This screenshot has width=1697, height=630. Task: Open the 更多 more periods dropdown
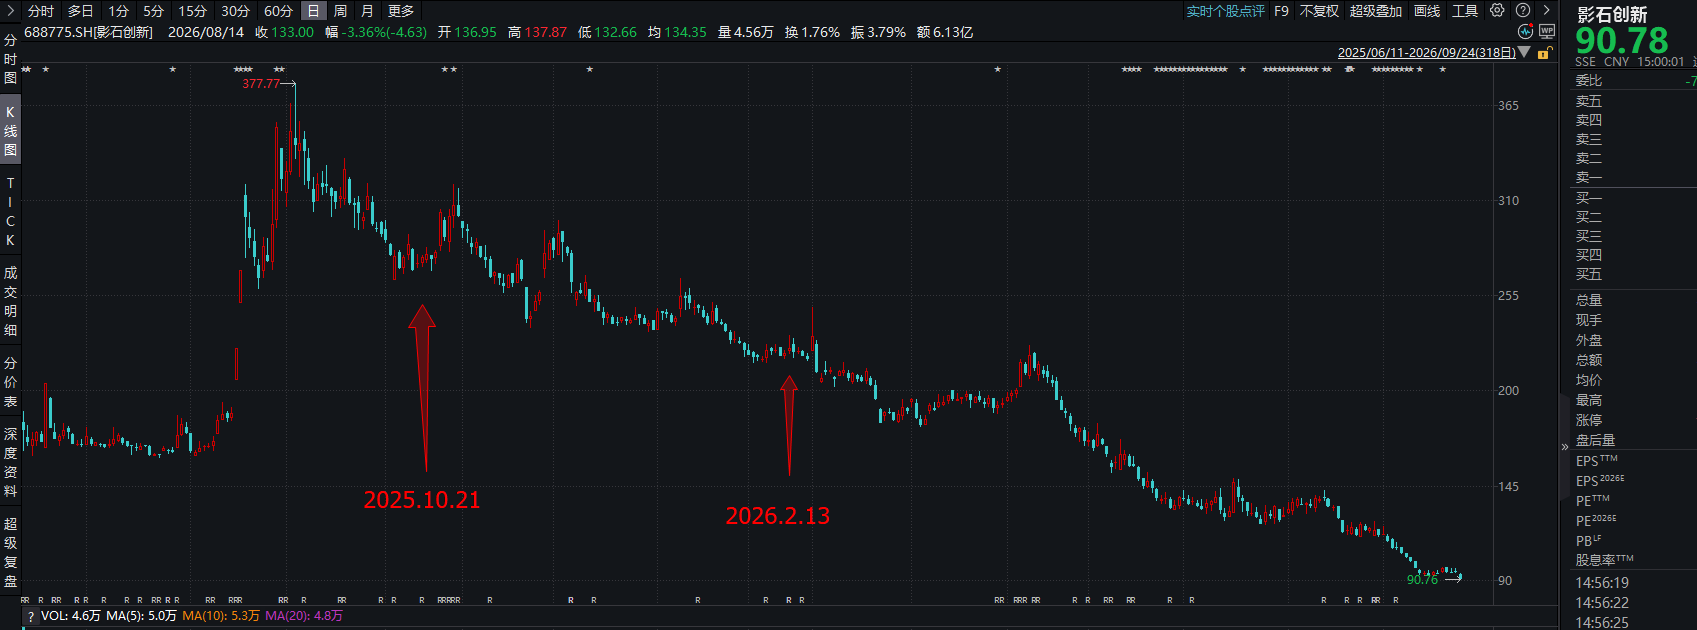tap(401, 11)
